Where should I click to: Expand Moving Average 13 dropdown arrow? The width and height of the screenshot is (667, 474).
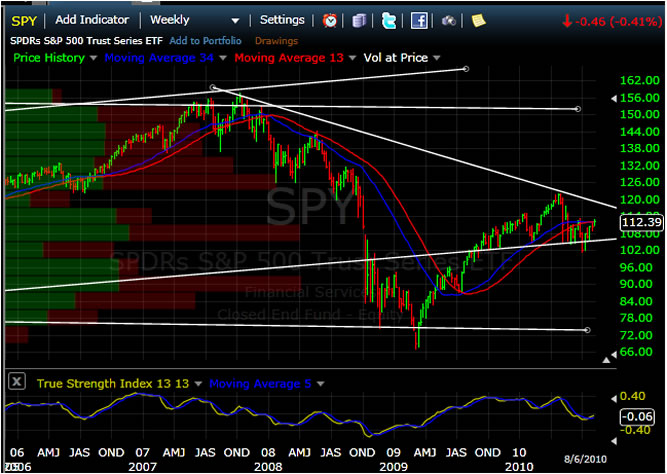point(353,58)
